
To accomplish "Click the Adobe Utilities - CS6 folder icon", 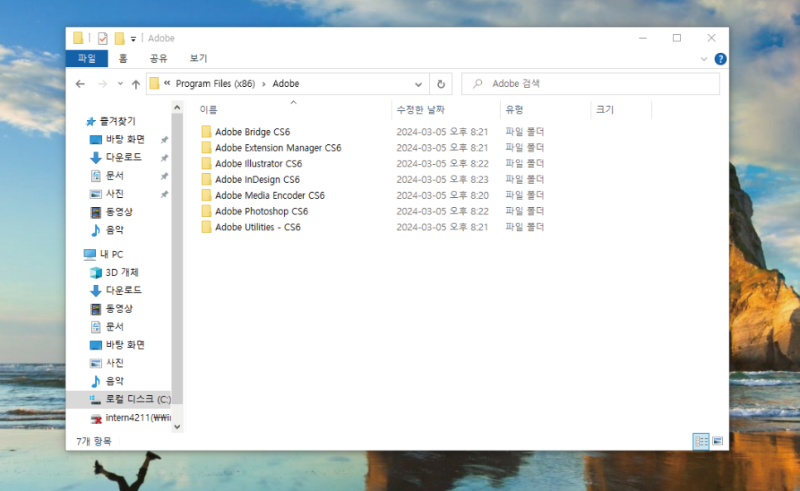I will pos(206,227).
